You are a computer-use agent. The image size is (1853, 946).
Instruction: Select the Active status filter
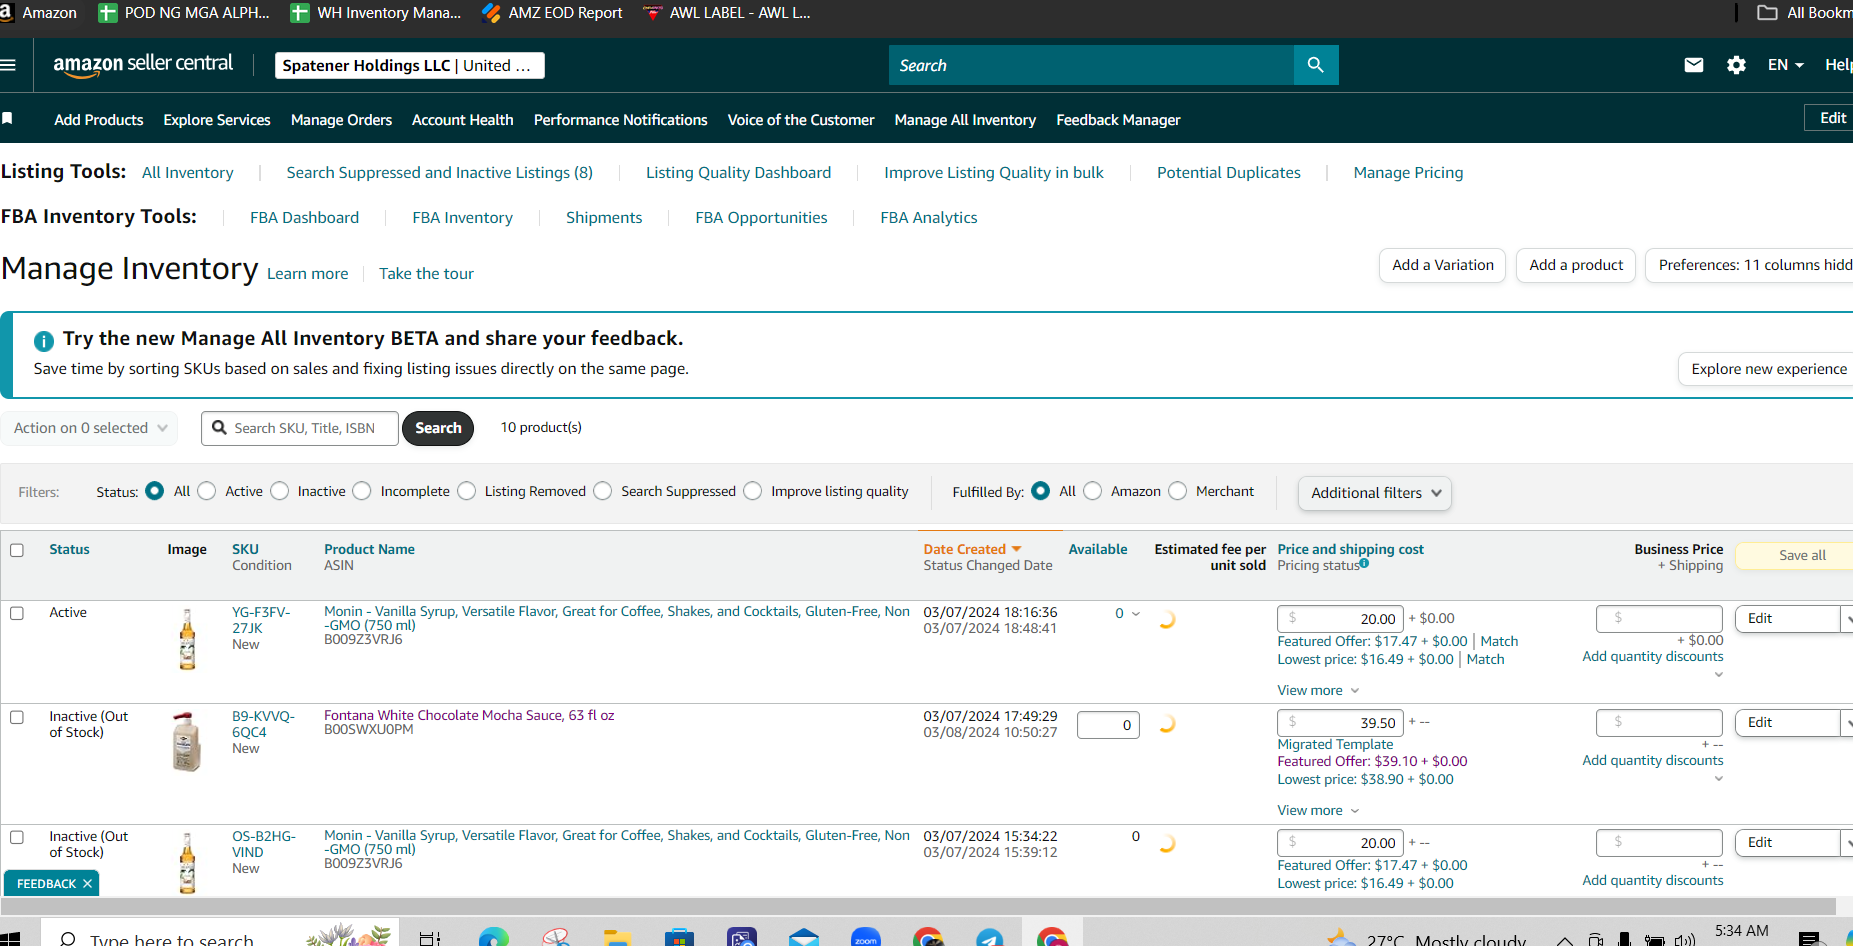(207, 491)
